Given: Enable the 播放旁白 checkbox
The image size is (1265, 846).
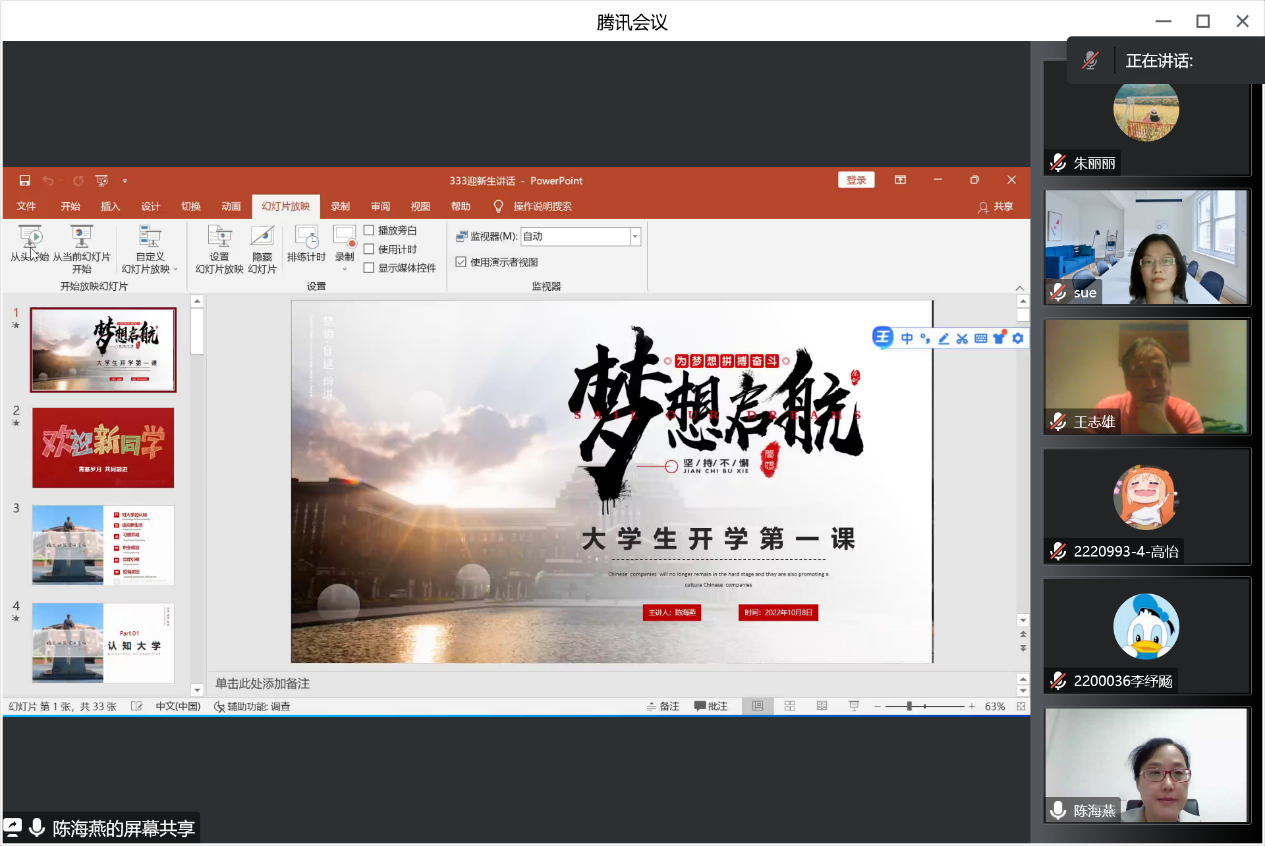Looking at the screenshot, I should [x=369, y=231].
